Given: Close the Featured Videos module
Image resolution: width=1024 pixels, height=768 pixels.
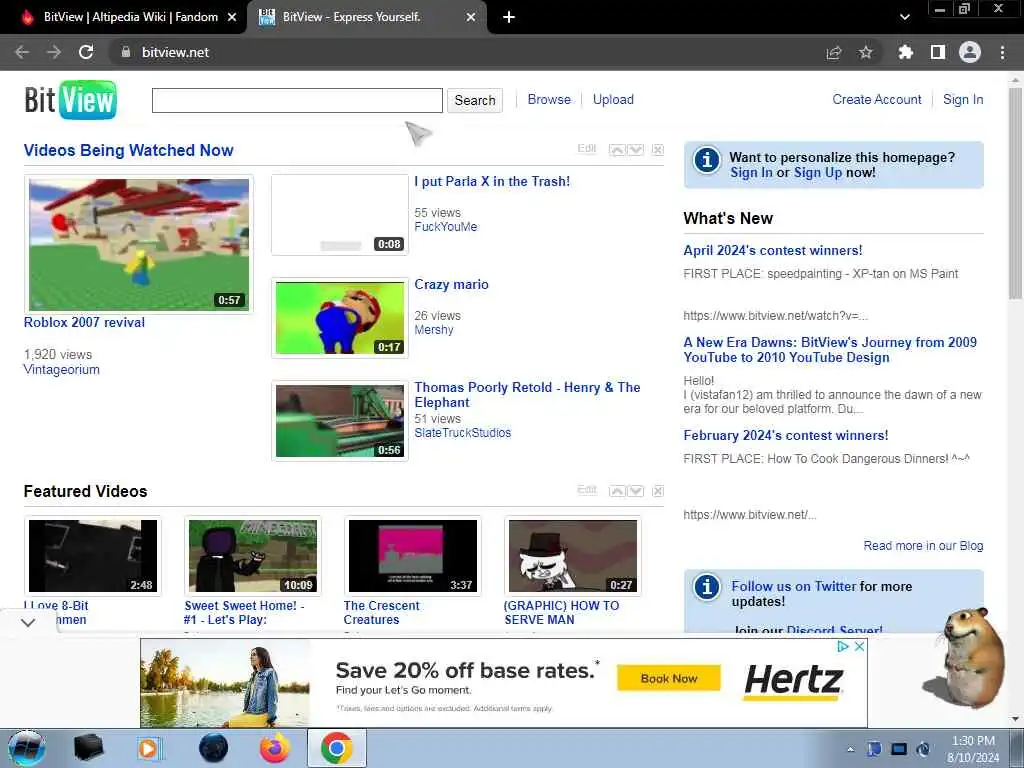Looking at the screenshot, I should click(658, 491).
